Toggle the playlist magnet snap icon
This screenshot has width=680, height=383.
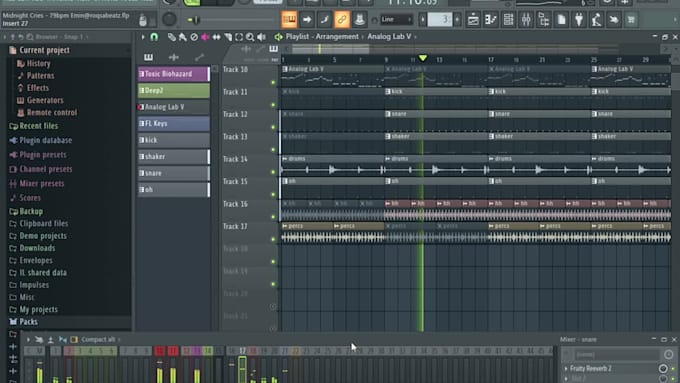point(154,37)
